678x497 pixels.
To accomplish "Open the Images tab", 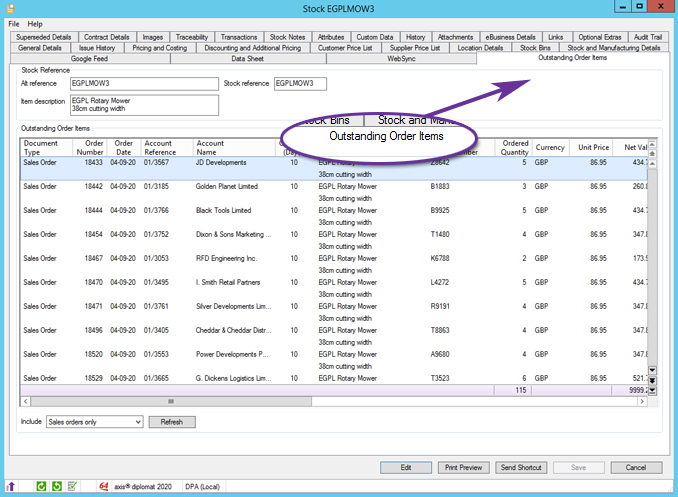I will pyautogui.click(x=153, y=37).
